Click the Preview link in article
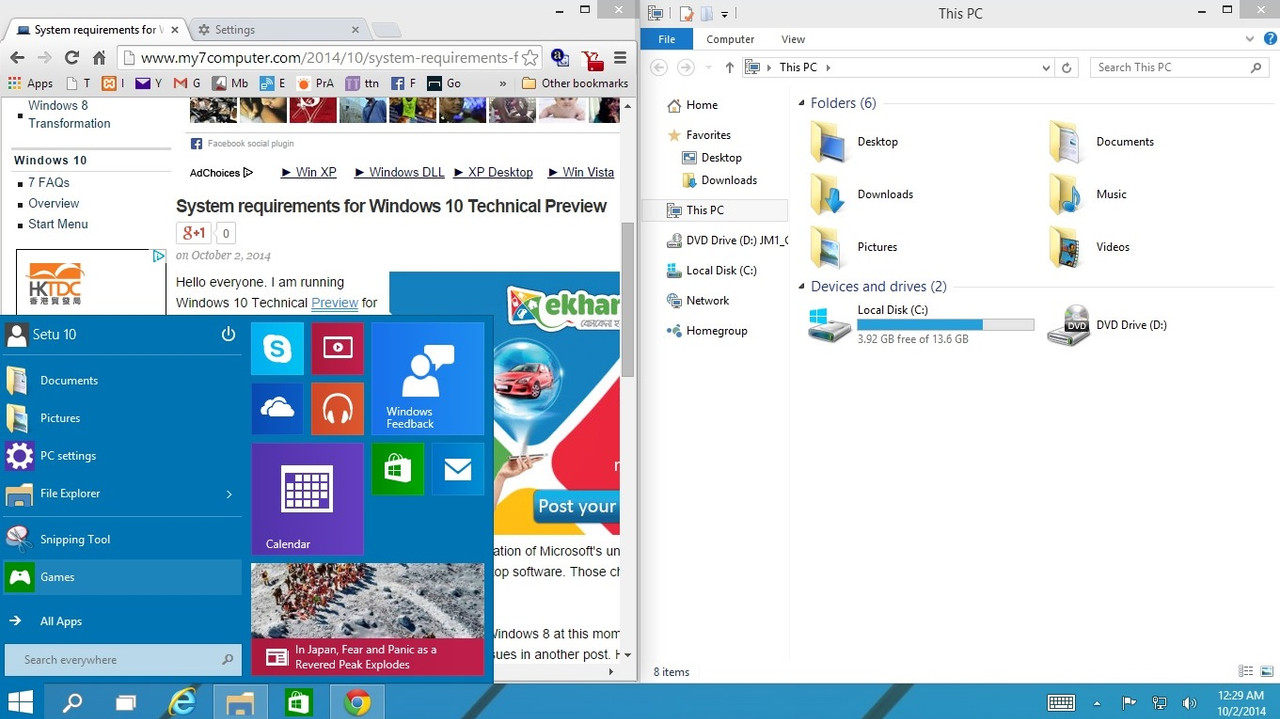Viewport: 1280px width, 719px height. (334, 303)
